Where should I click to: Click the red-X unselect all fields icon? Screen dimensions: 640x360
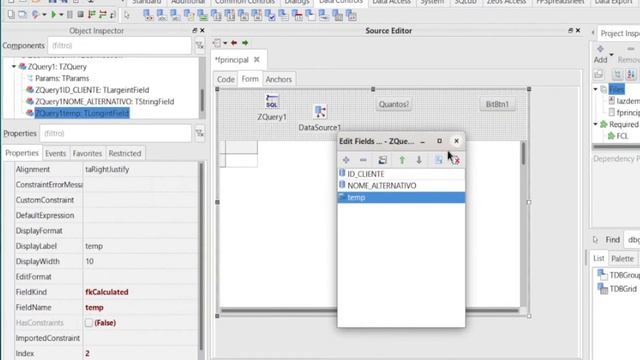coord(456,160)
